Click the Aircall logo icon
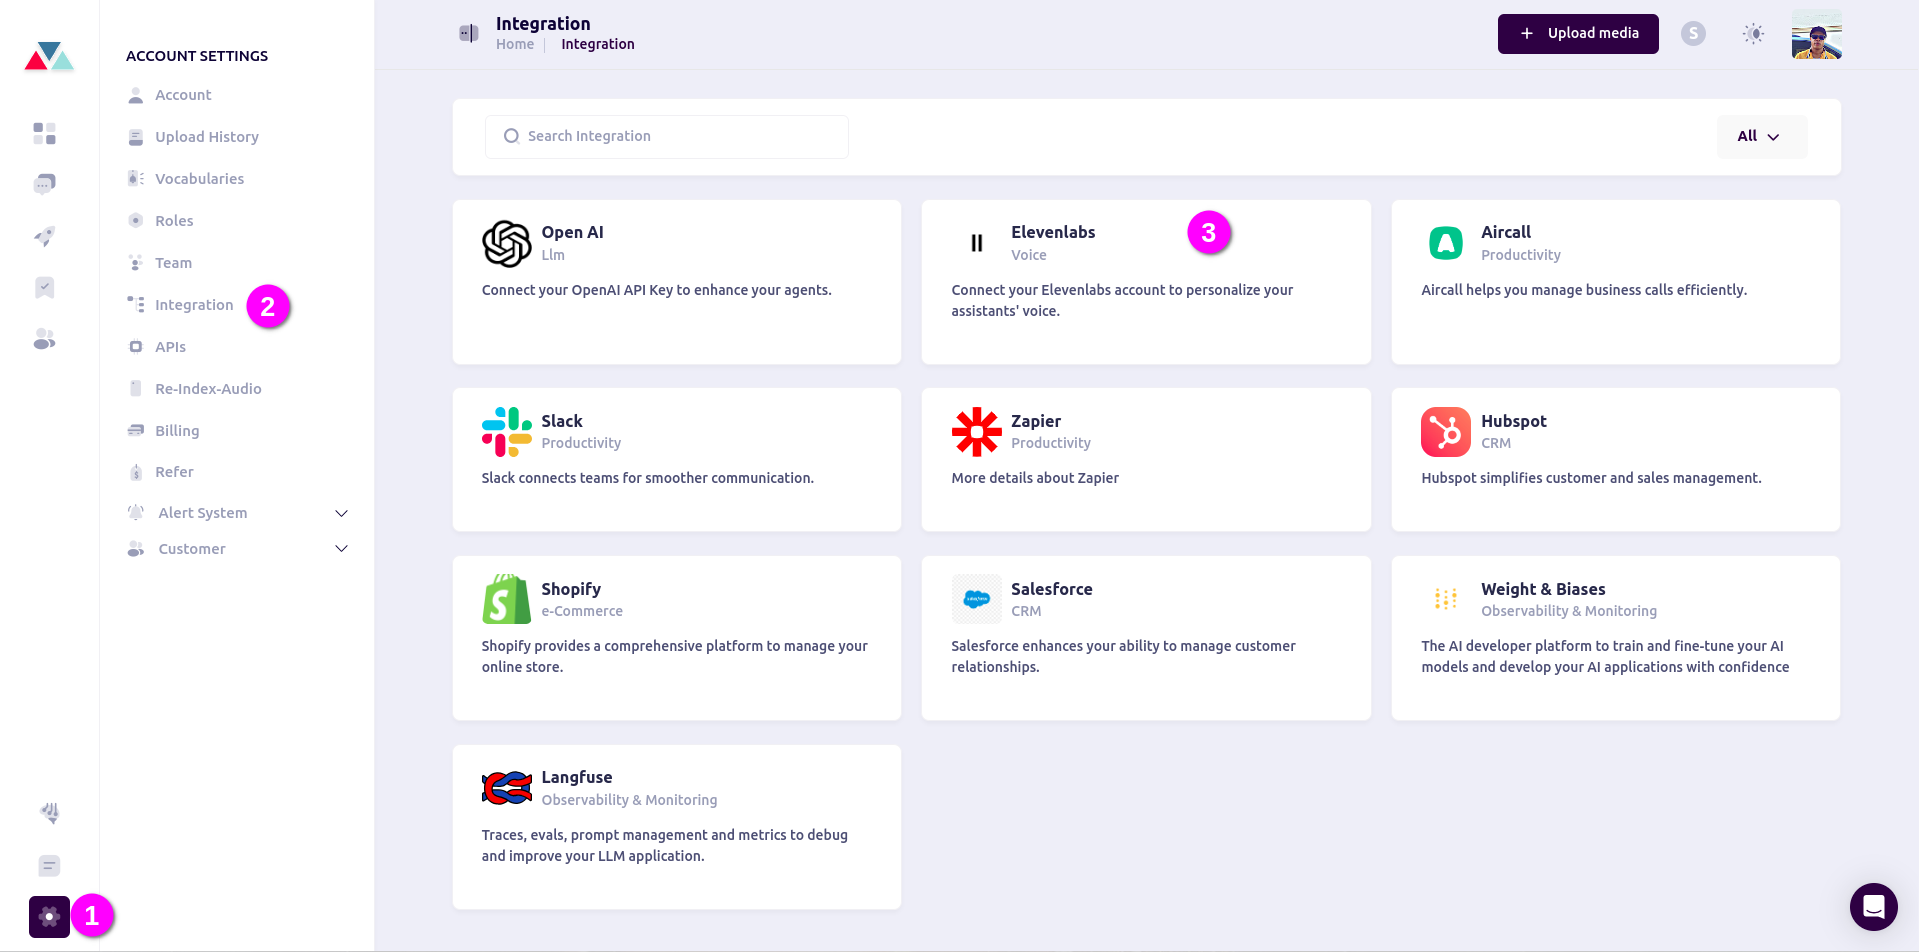 1446,243
